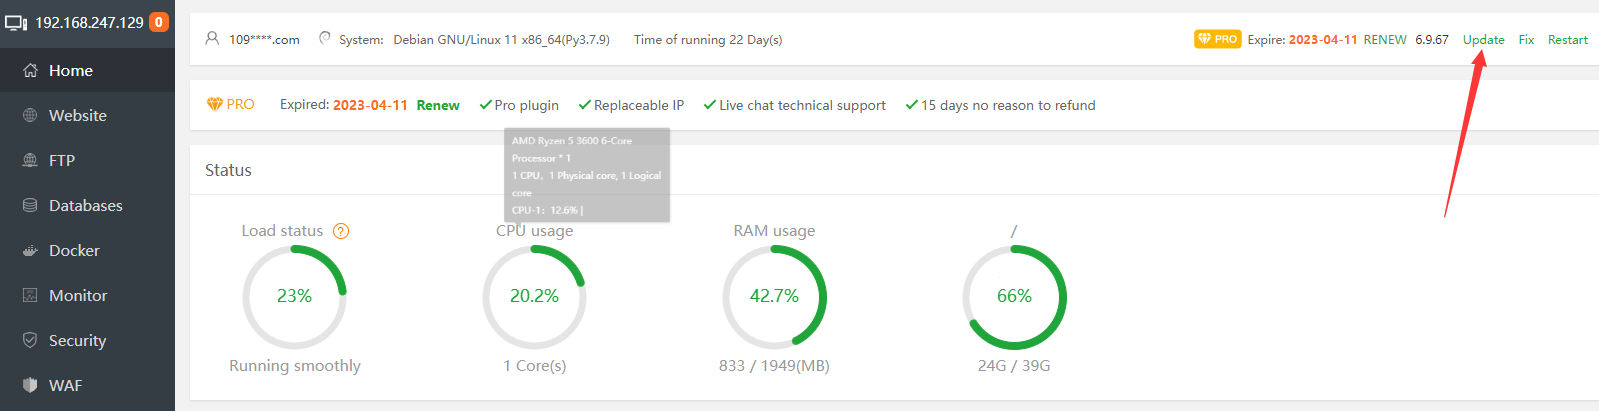The width and height of the screenshot is (1599, 411).
Task: Click the Security shield icon
Action: (x=30, y=341)
